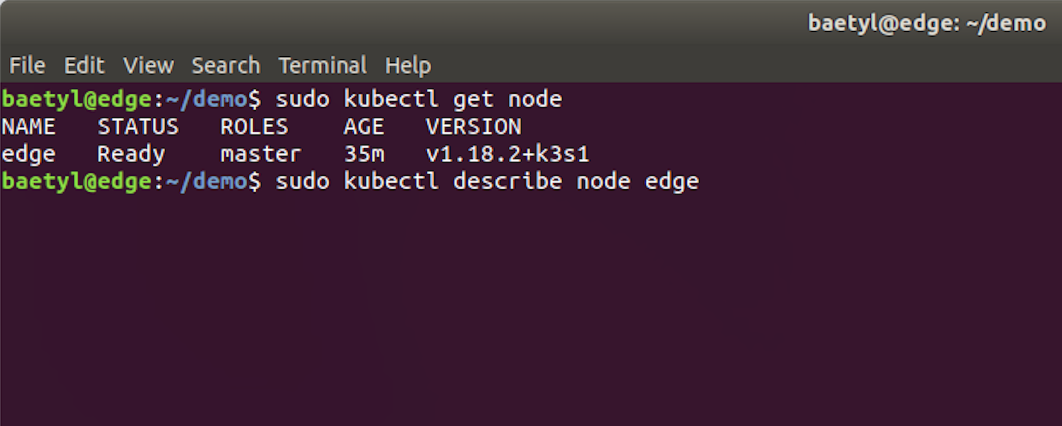Click the VERSION column header text

click(x=473, y=127)
